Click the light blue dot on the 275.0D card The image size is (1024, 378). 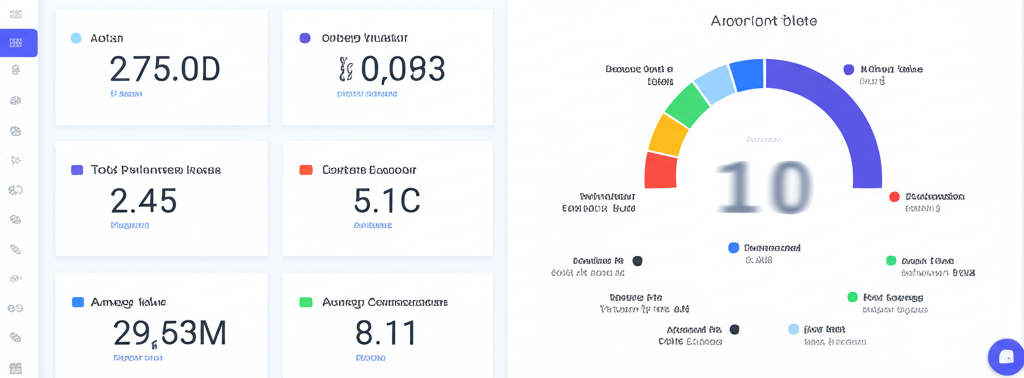(76, 38)
